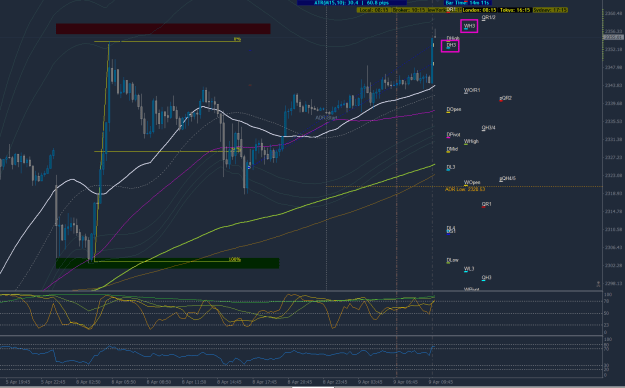Click the 2318.93 price axis value
625x388 pixels.
point(613,193)
